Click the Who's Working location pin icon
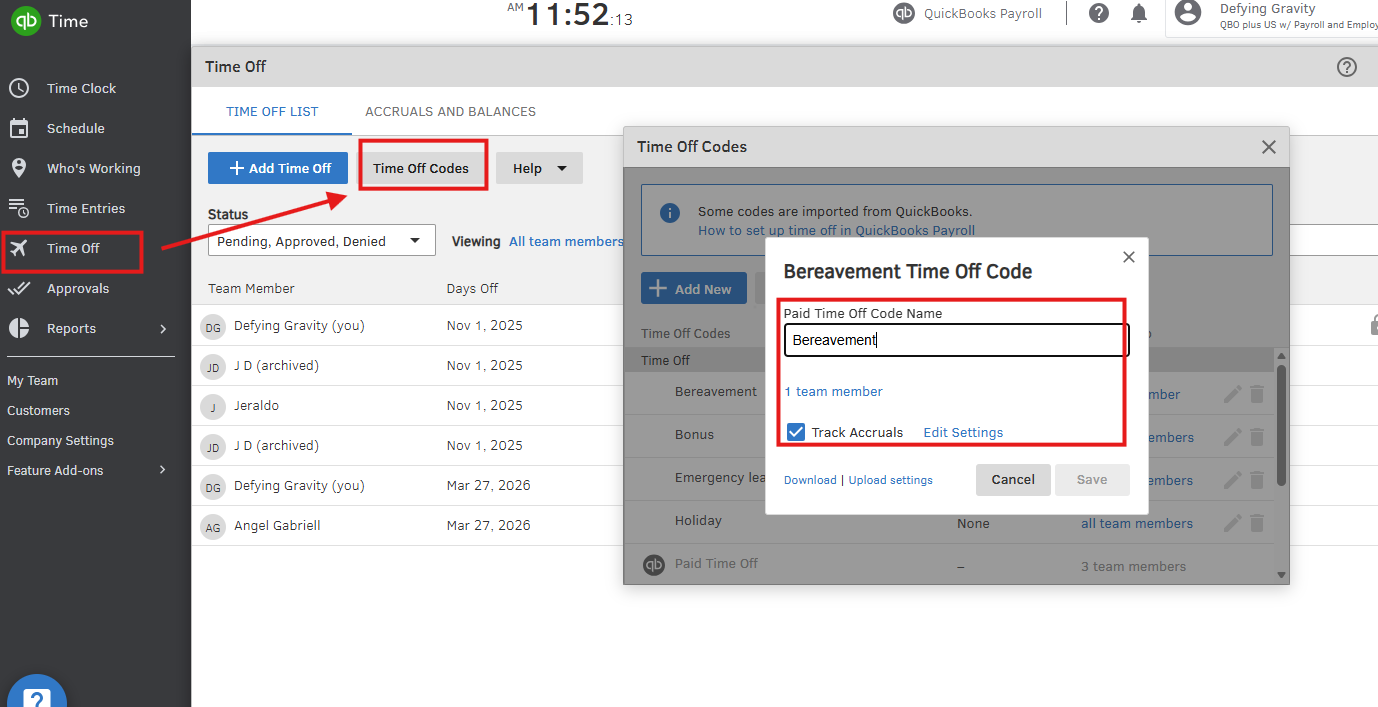This screenshot has width=1378, height=707. (19, 168)
